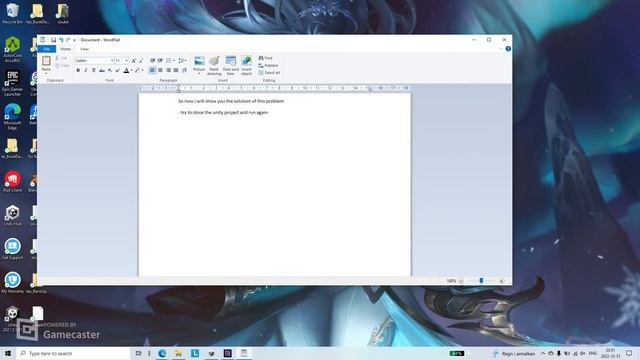Viewport: 640px width, 360px height.
Task: Open the File menu tab
Action: point(47,49)
